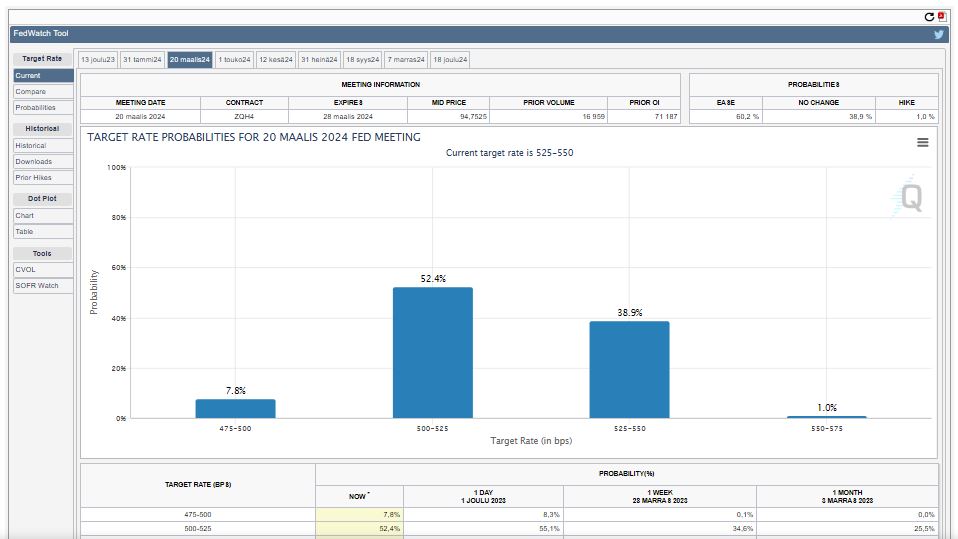Click the red PDF icon at top right
The image size is (958, 539).
coord(942,17)
